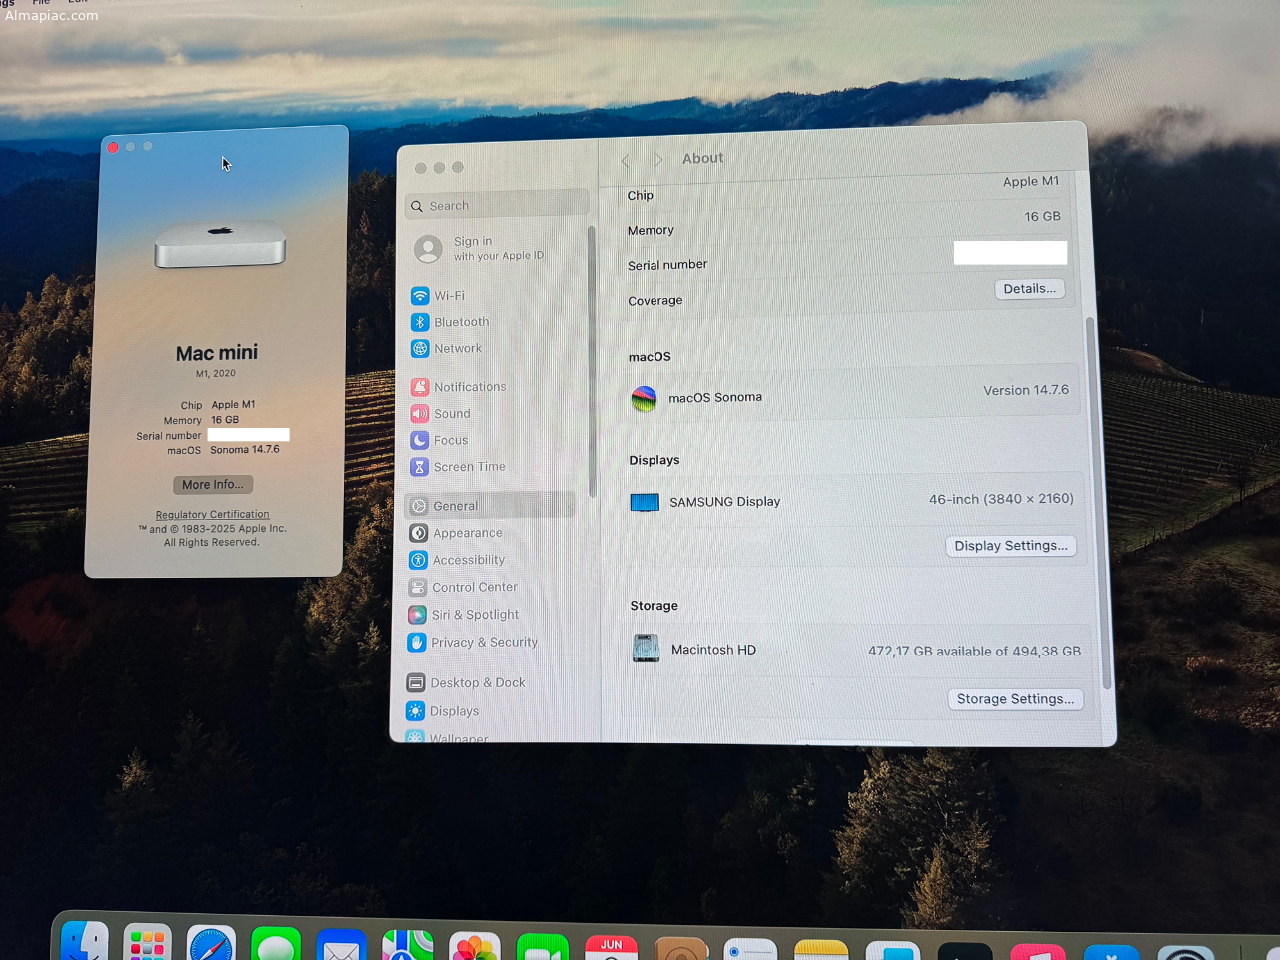The image size is (1280, 960).
Task: Open Wi-Fi settings in the sidebar
Action: point(439,296)
